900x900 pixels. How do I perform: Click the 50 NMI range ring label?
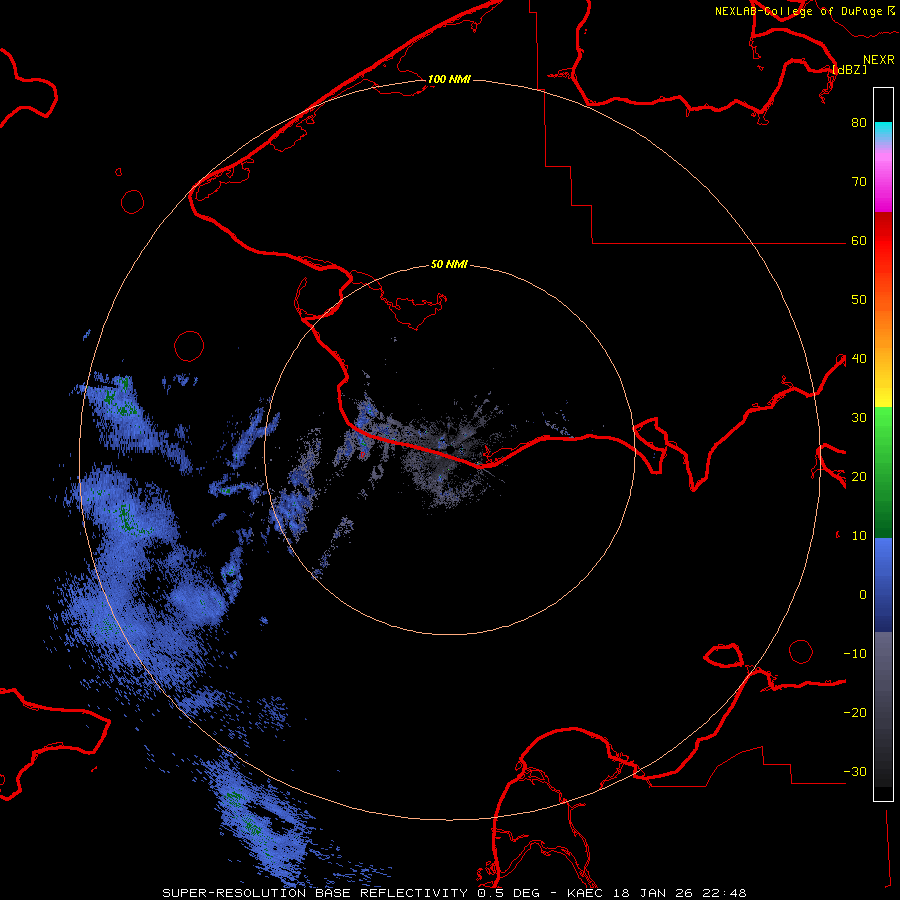449,265
